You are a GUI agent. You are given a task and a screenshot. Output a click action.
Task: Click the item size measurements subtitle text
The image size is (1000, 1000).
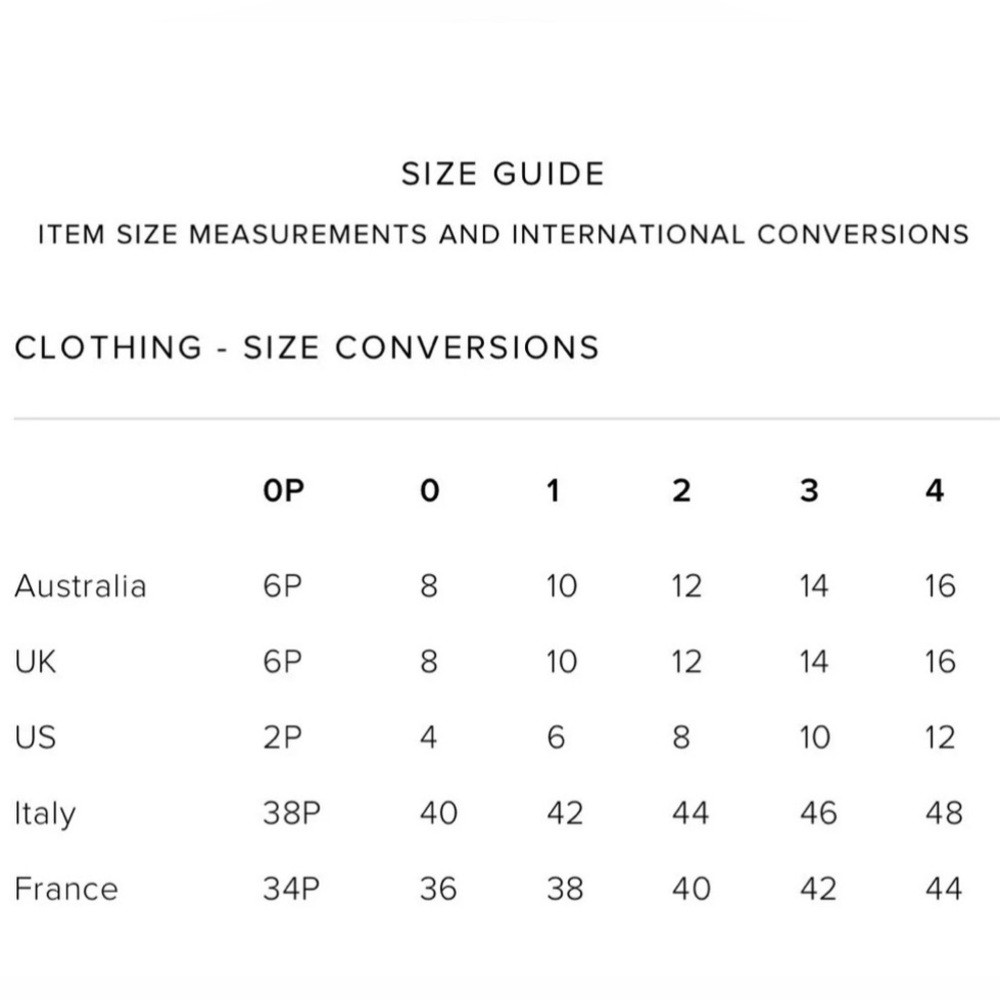pyautogui.click(x=503, y=234)
